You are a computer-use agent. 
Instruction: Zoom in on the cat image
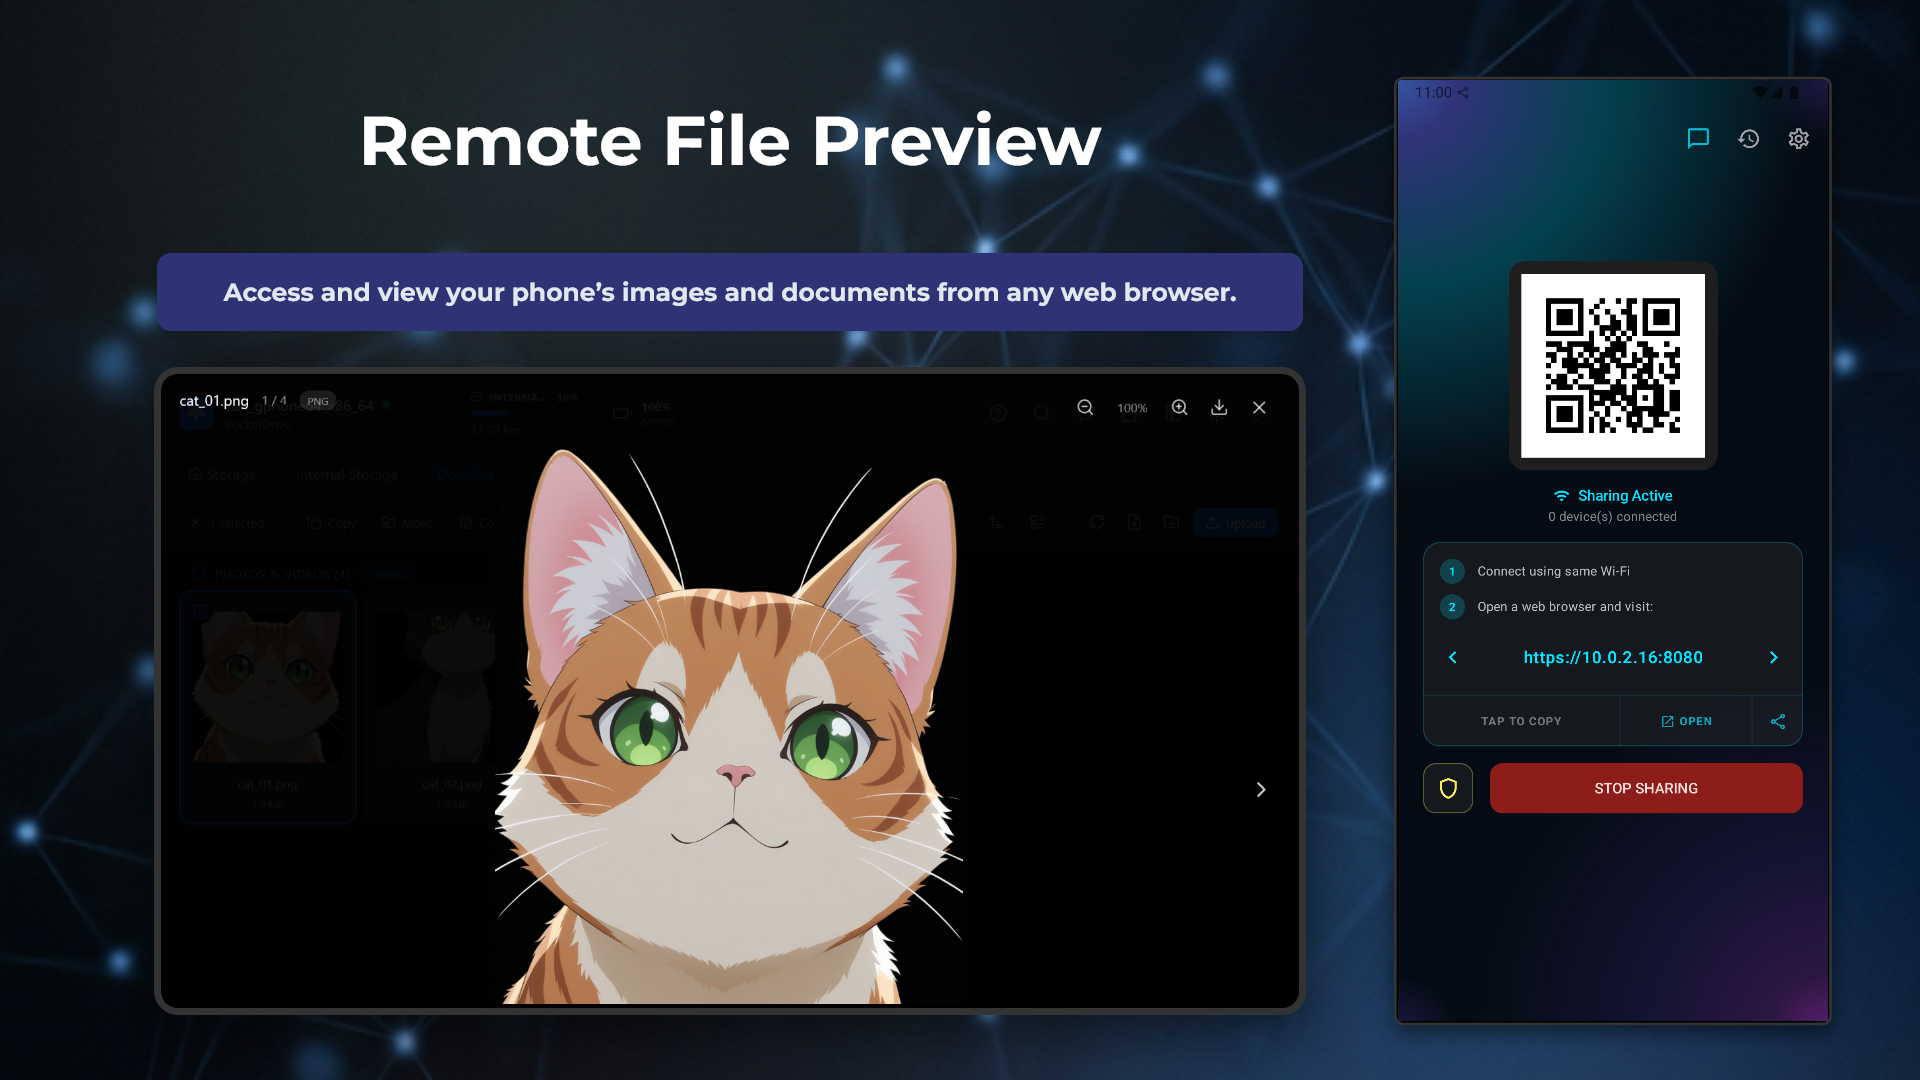pos(1180,408)
